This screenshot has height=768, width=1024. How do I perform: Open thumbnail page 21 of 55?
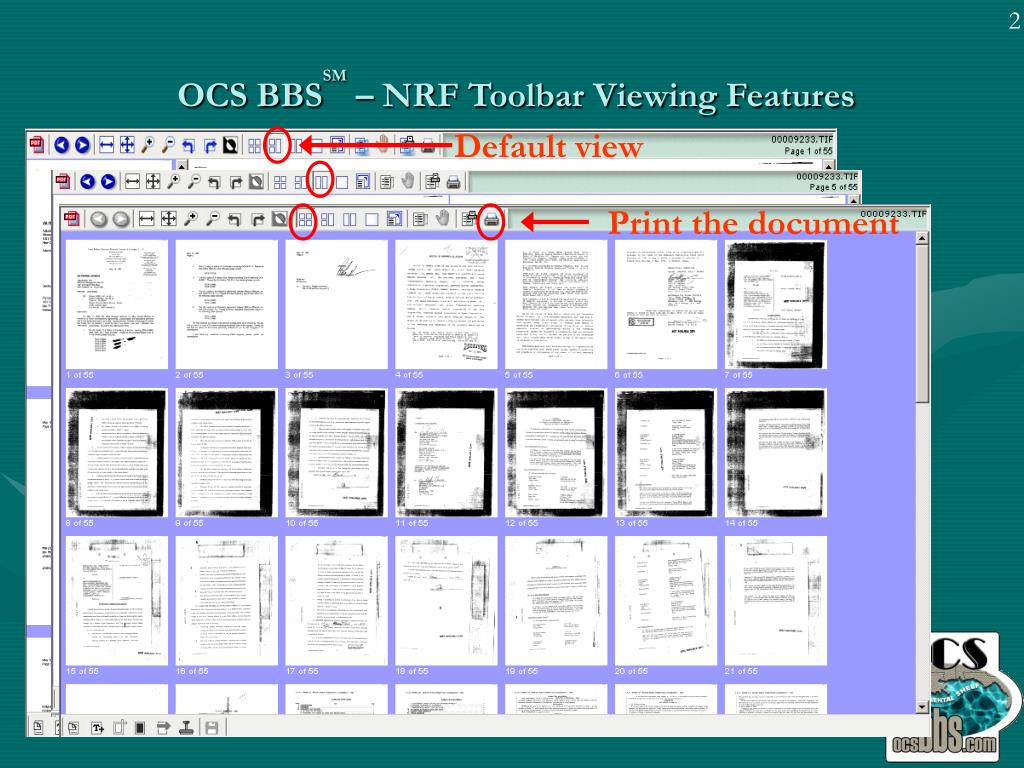click(775, 601)
